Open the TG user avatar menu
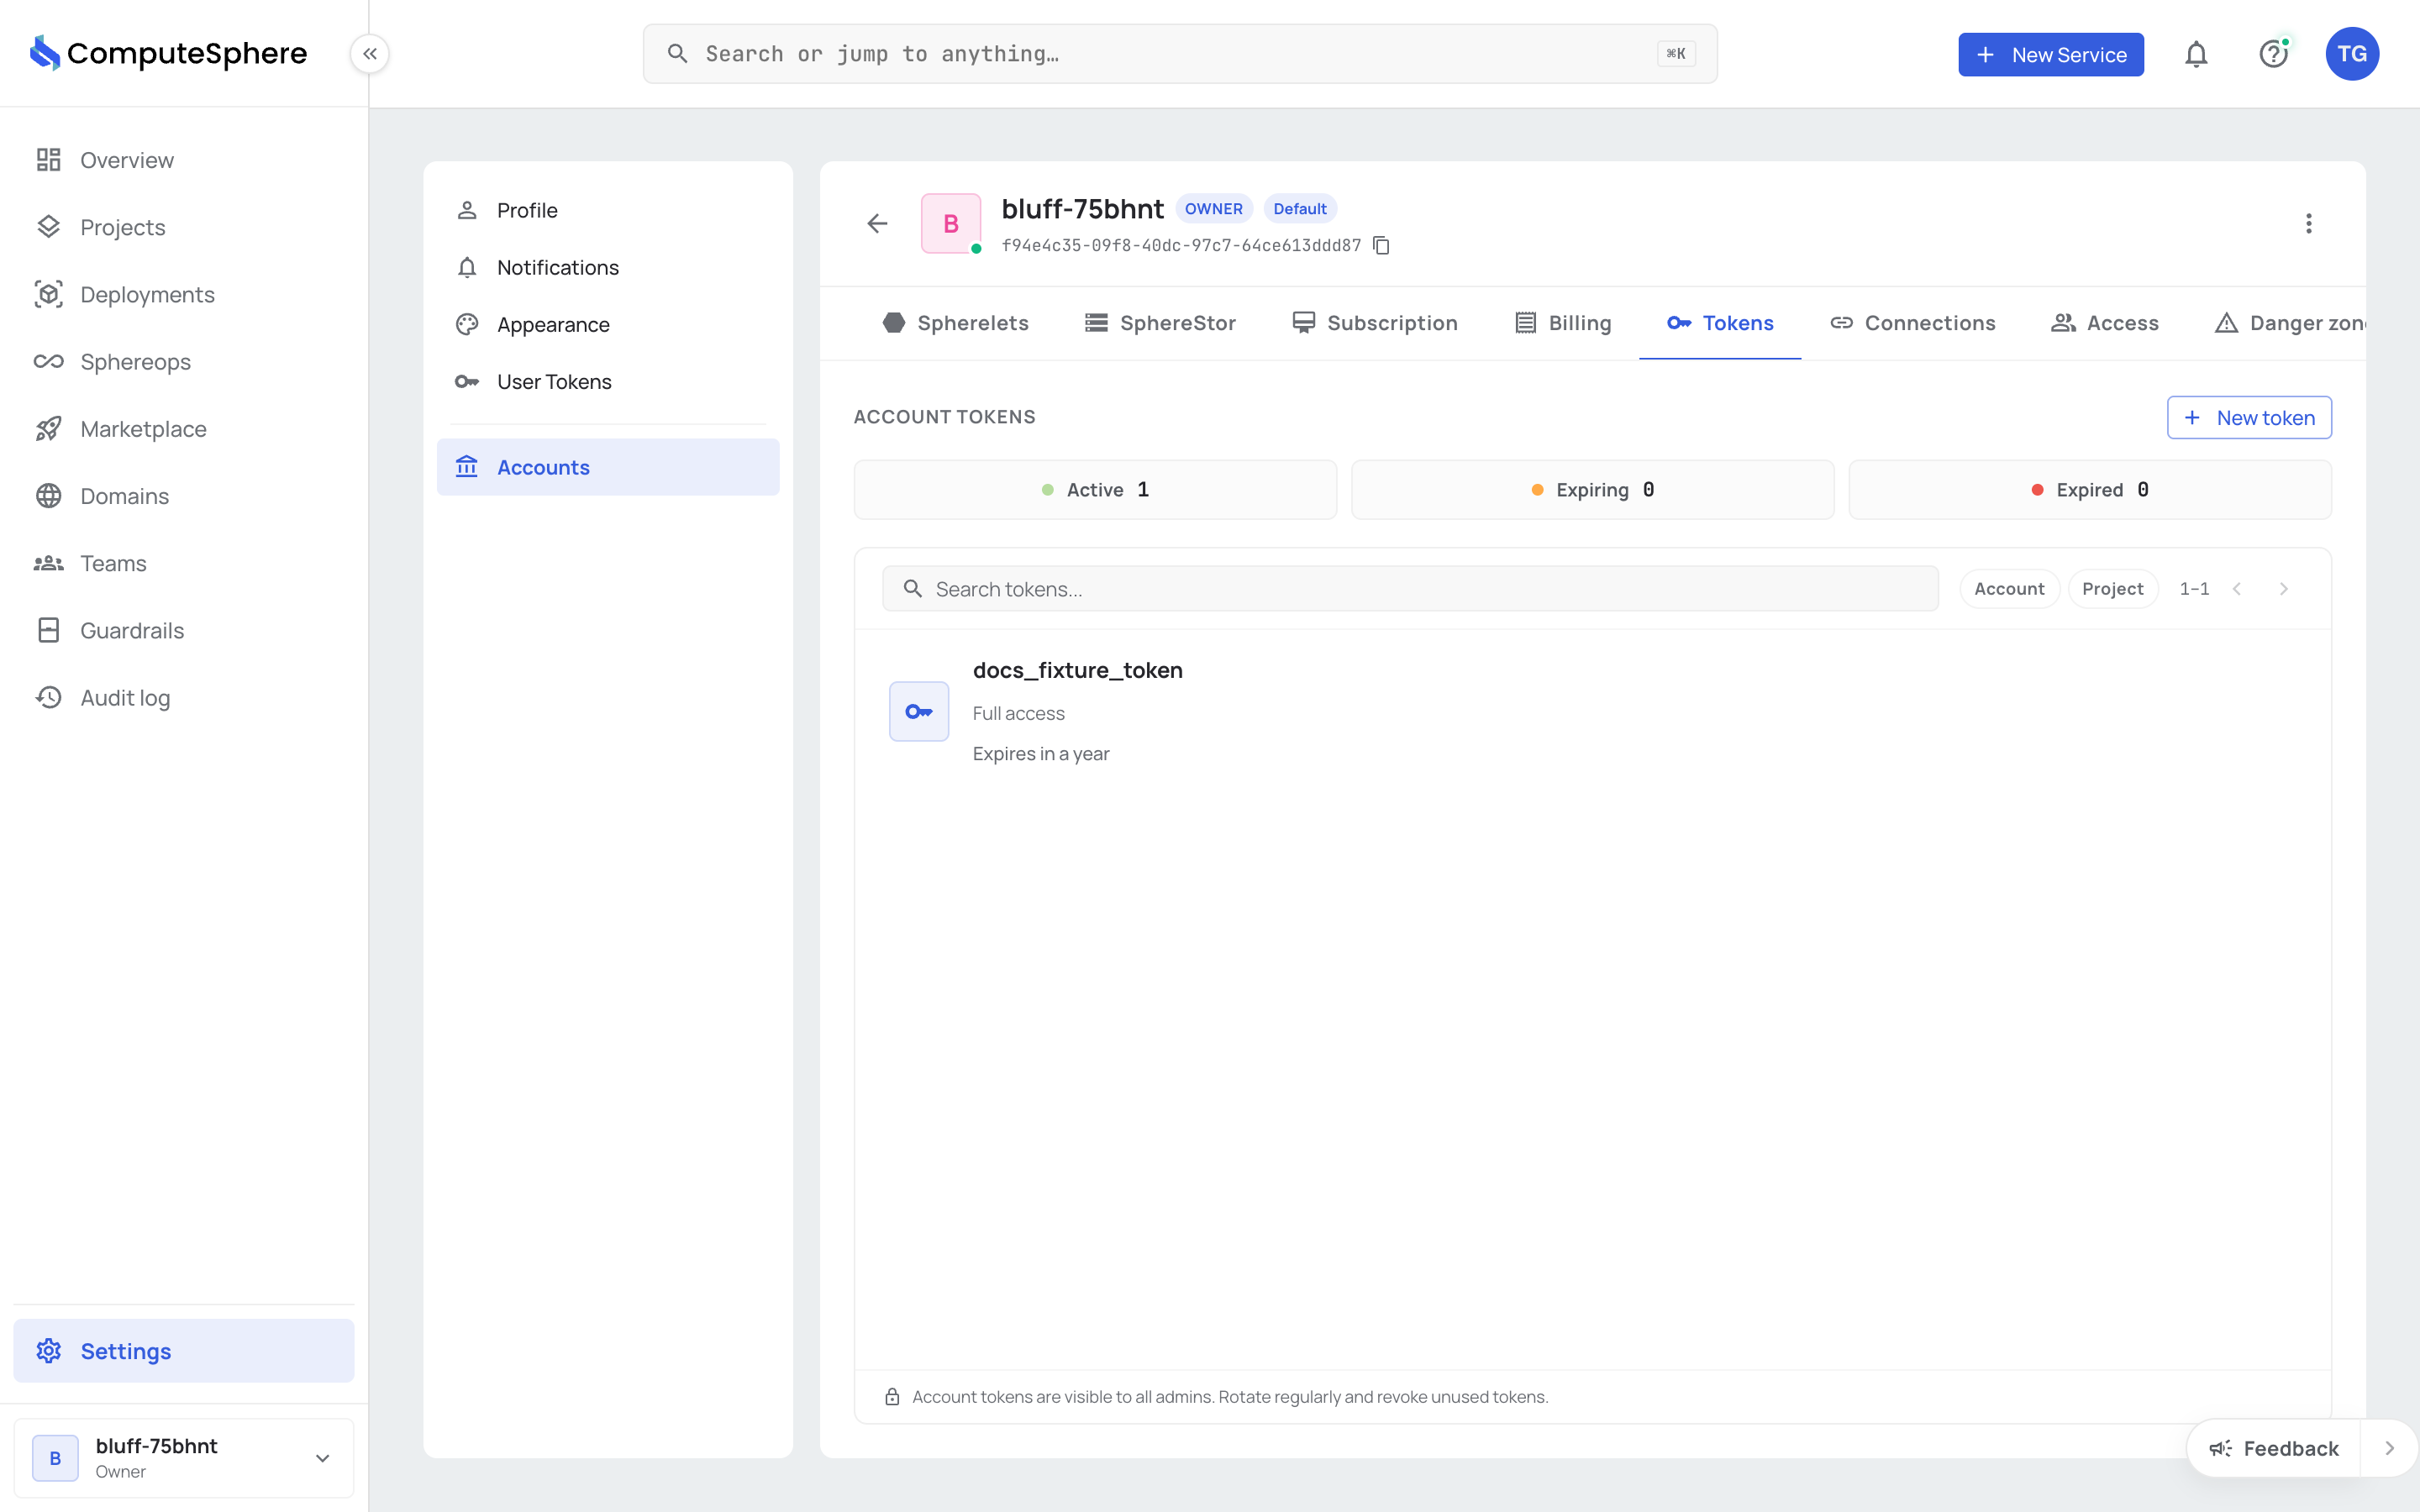The image size is (2420, 1512). click(x=2351, y=54)
